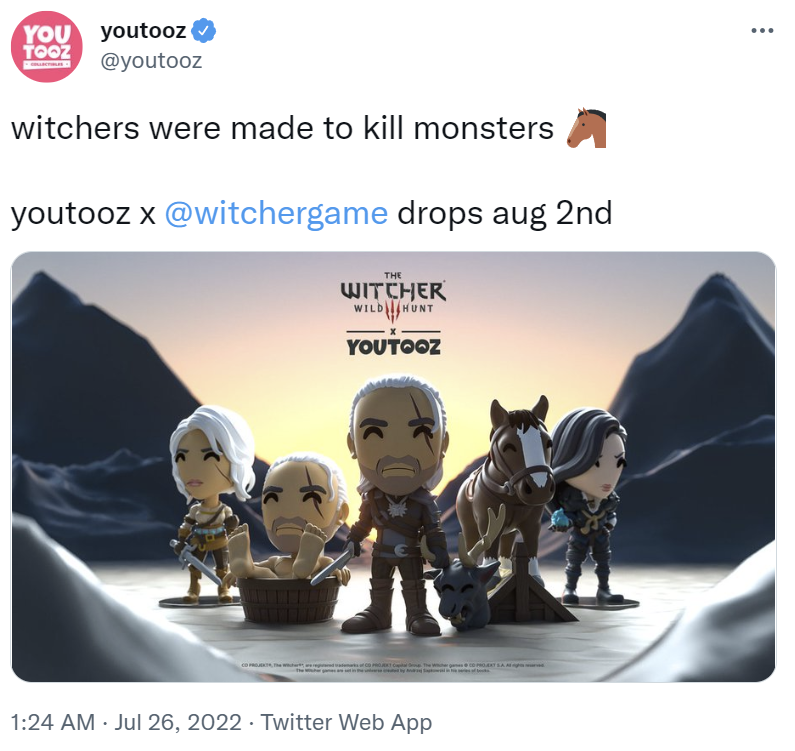
Task: Click the blue verified badge
Action: pos(204,31)
